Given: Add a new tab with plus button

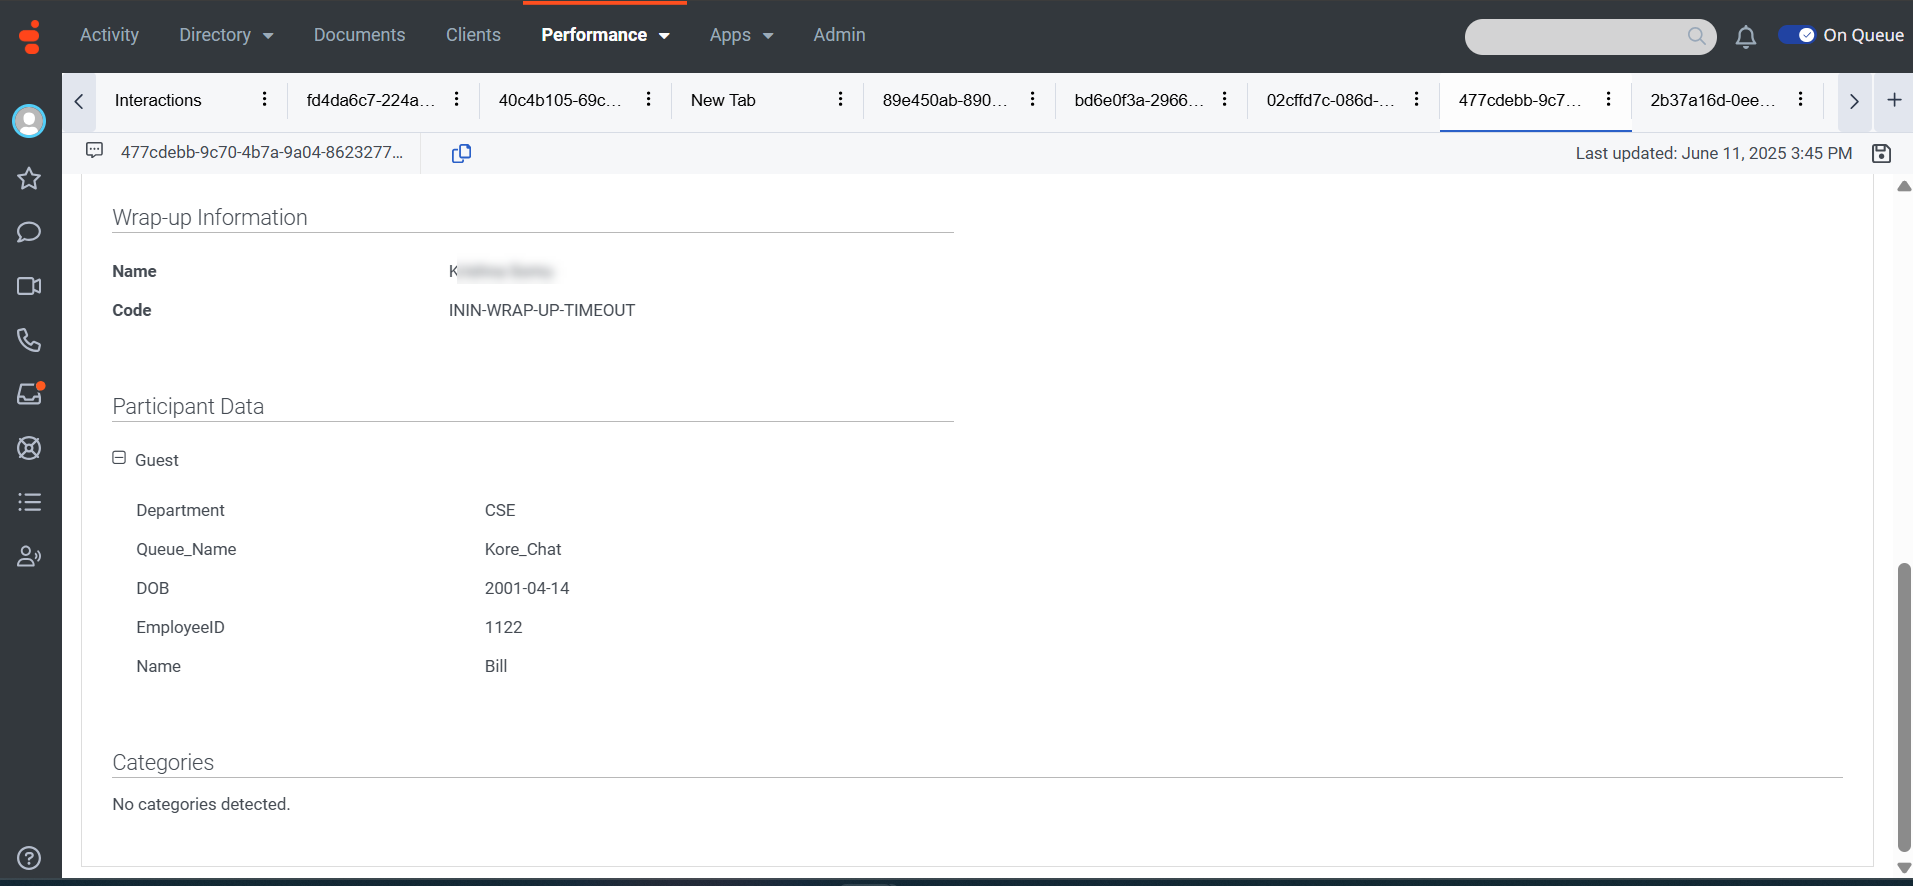Looking at the screenshot, I should coord(1894,100).
